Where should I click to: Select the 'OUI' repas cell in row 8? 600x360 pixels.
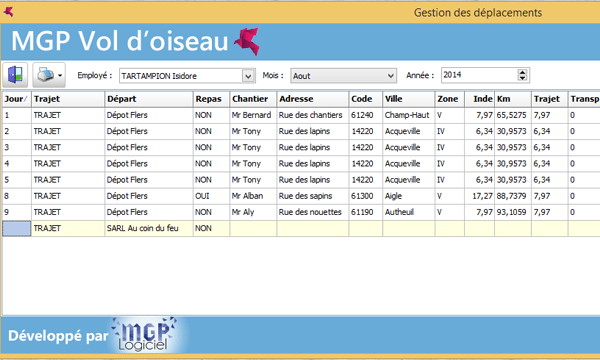point(211,196)
